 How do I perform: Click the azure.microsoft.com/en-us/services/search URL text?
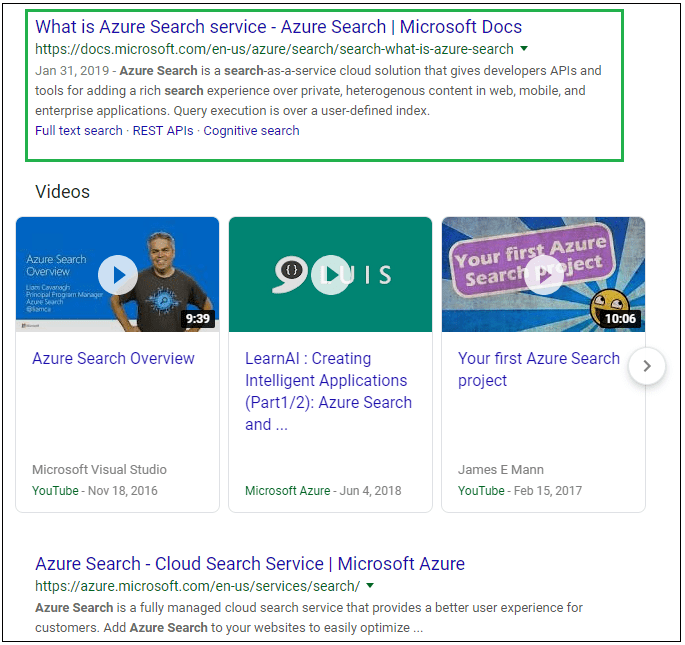(197, 586)
